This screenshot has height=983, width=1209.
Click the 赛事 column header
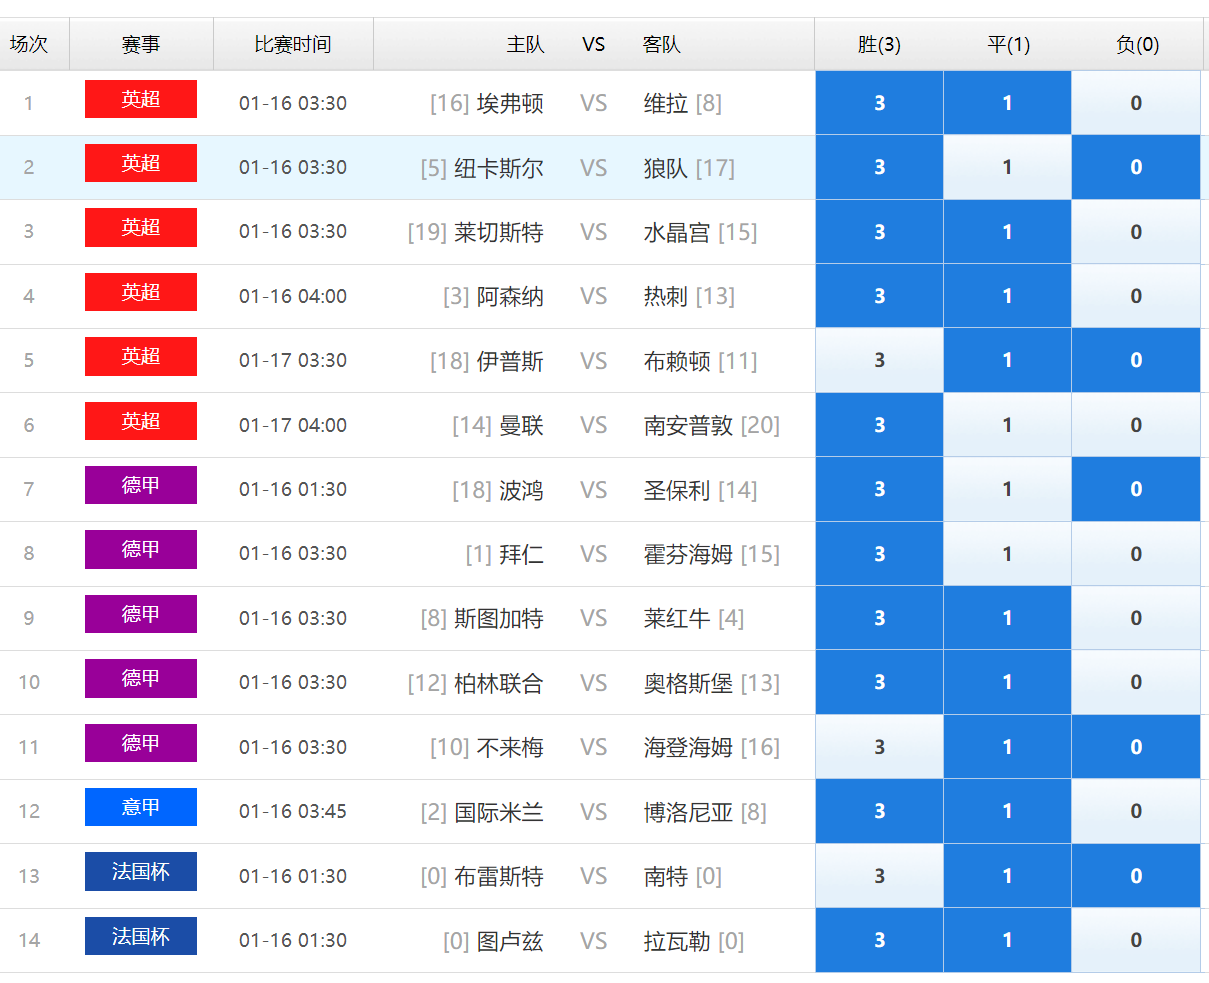[141, 44]
